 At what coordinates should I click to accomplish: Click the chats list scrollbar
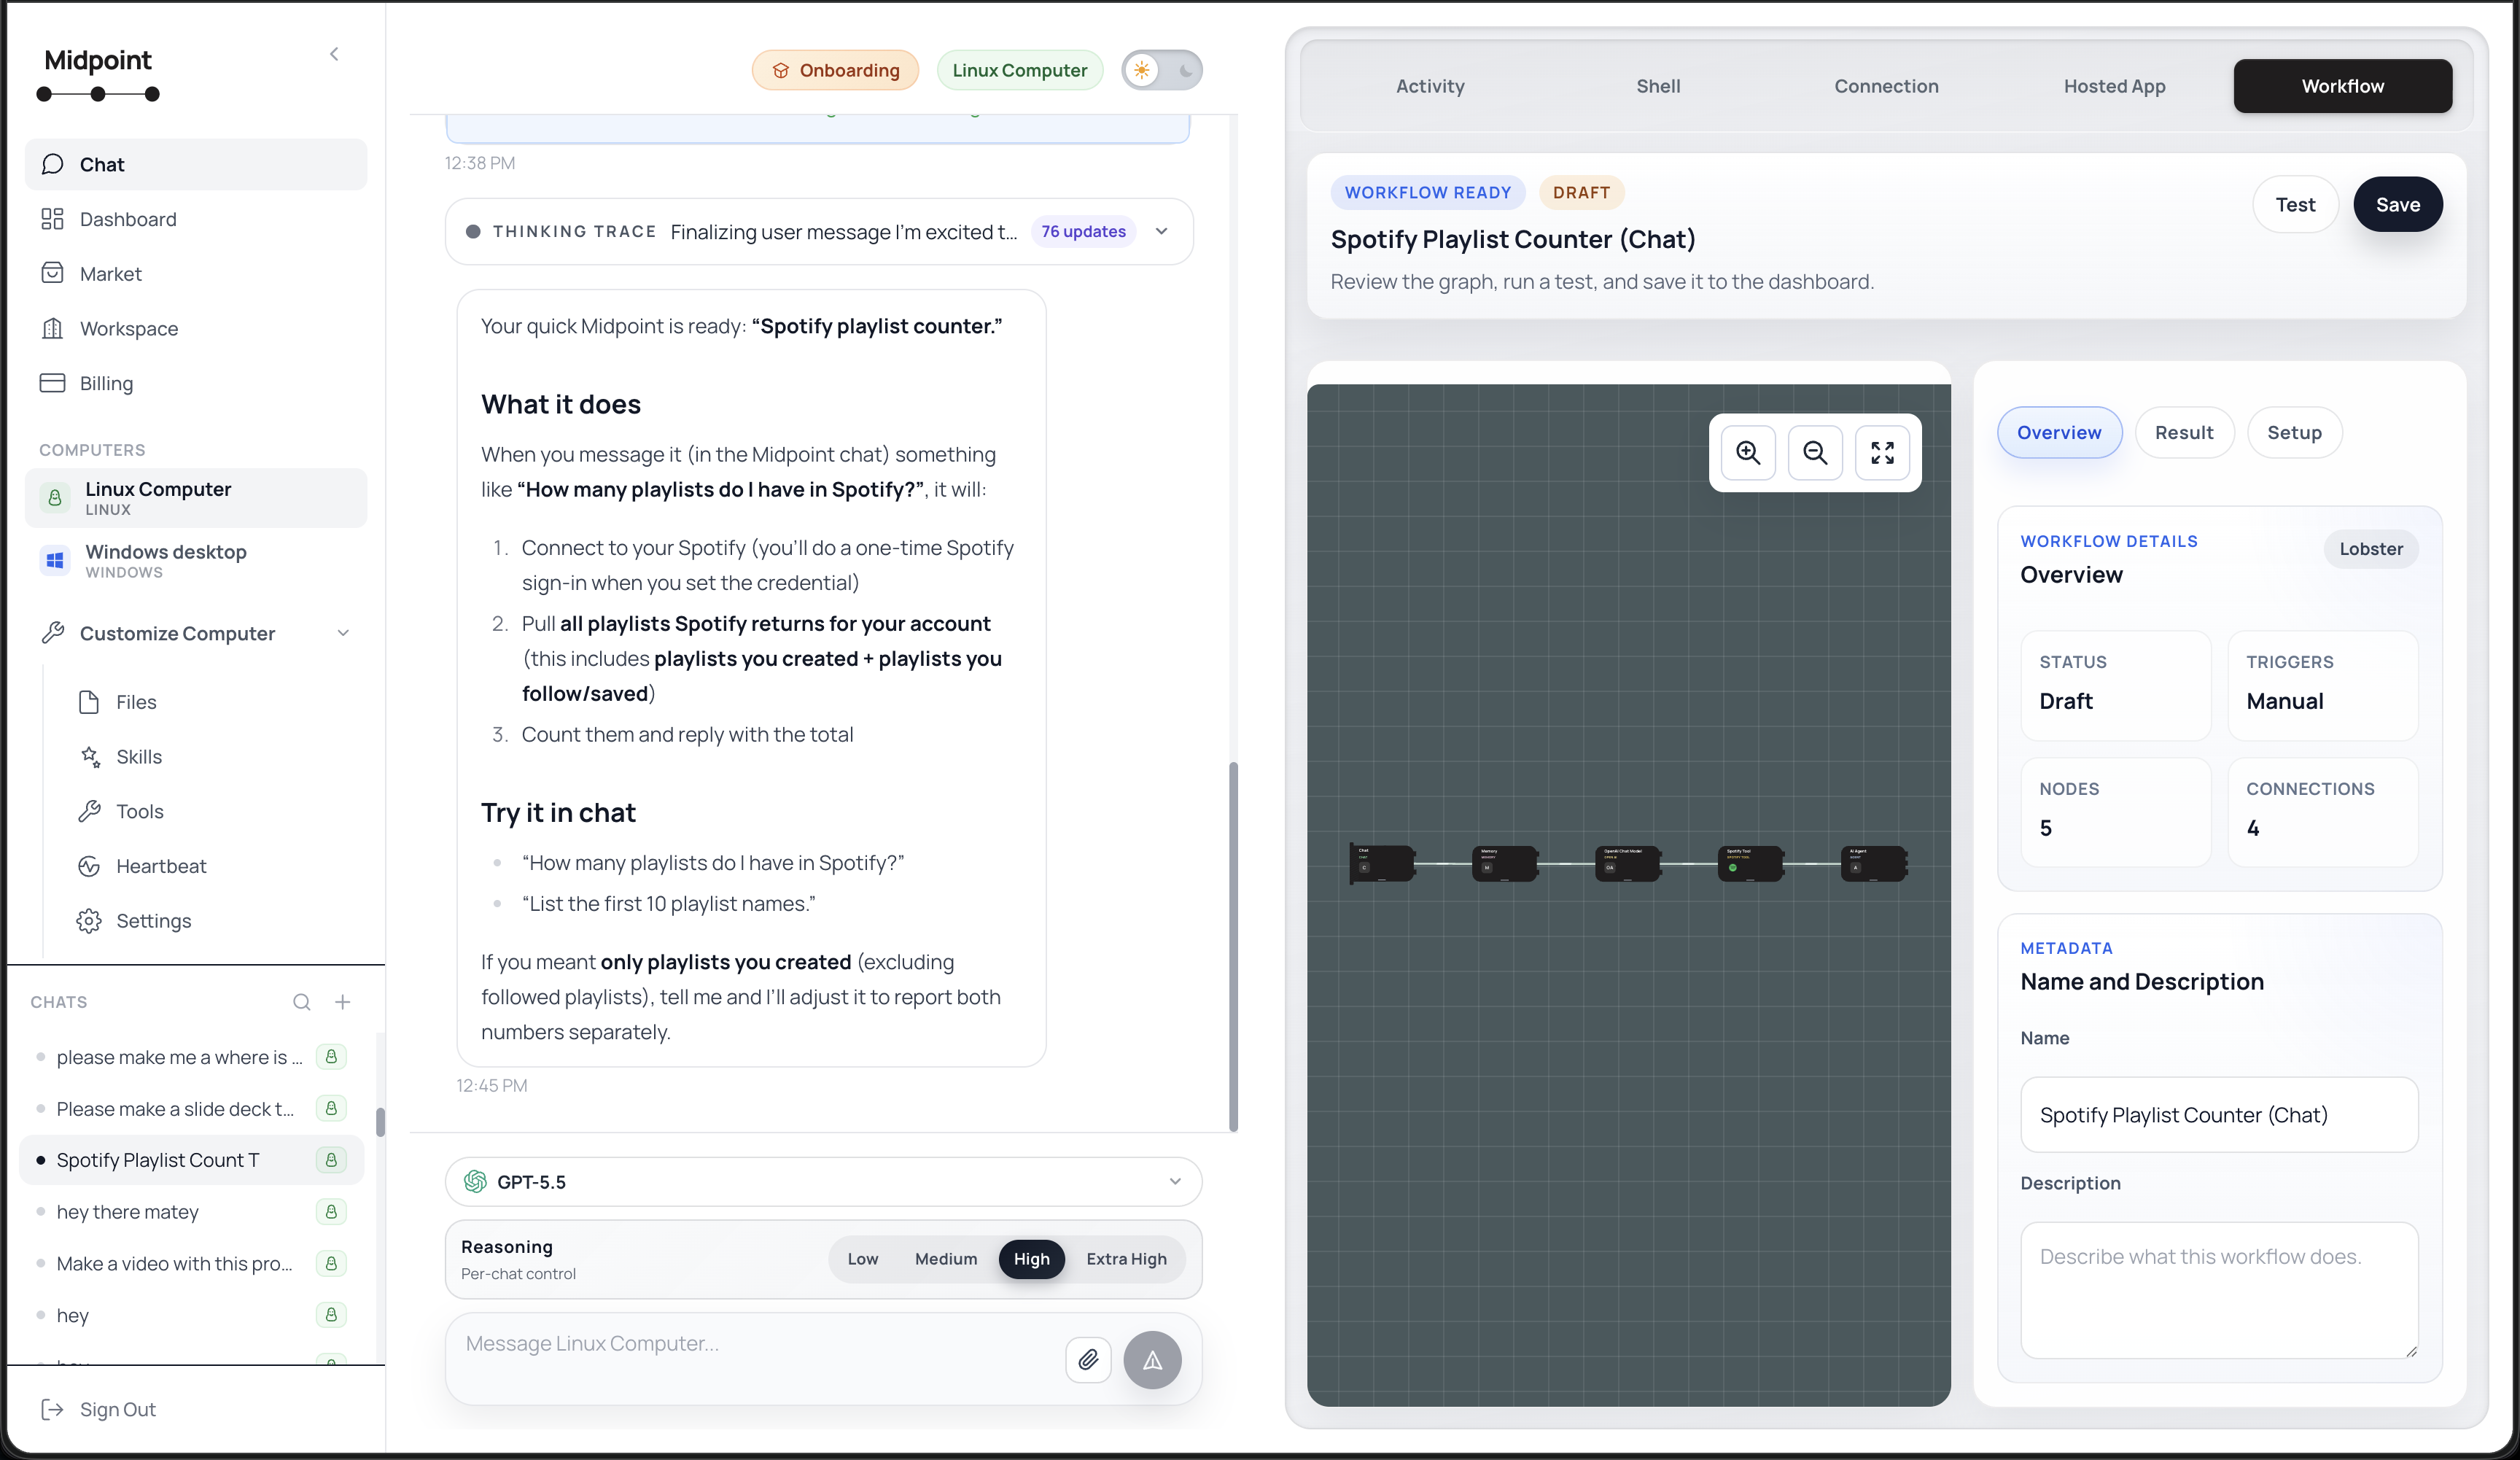pos(380,1122)
